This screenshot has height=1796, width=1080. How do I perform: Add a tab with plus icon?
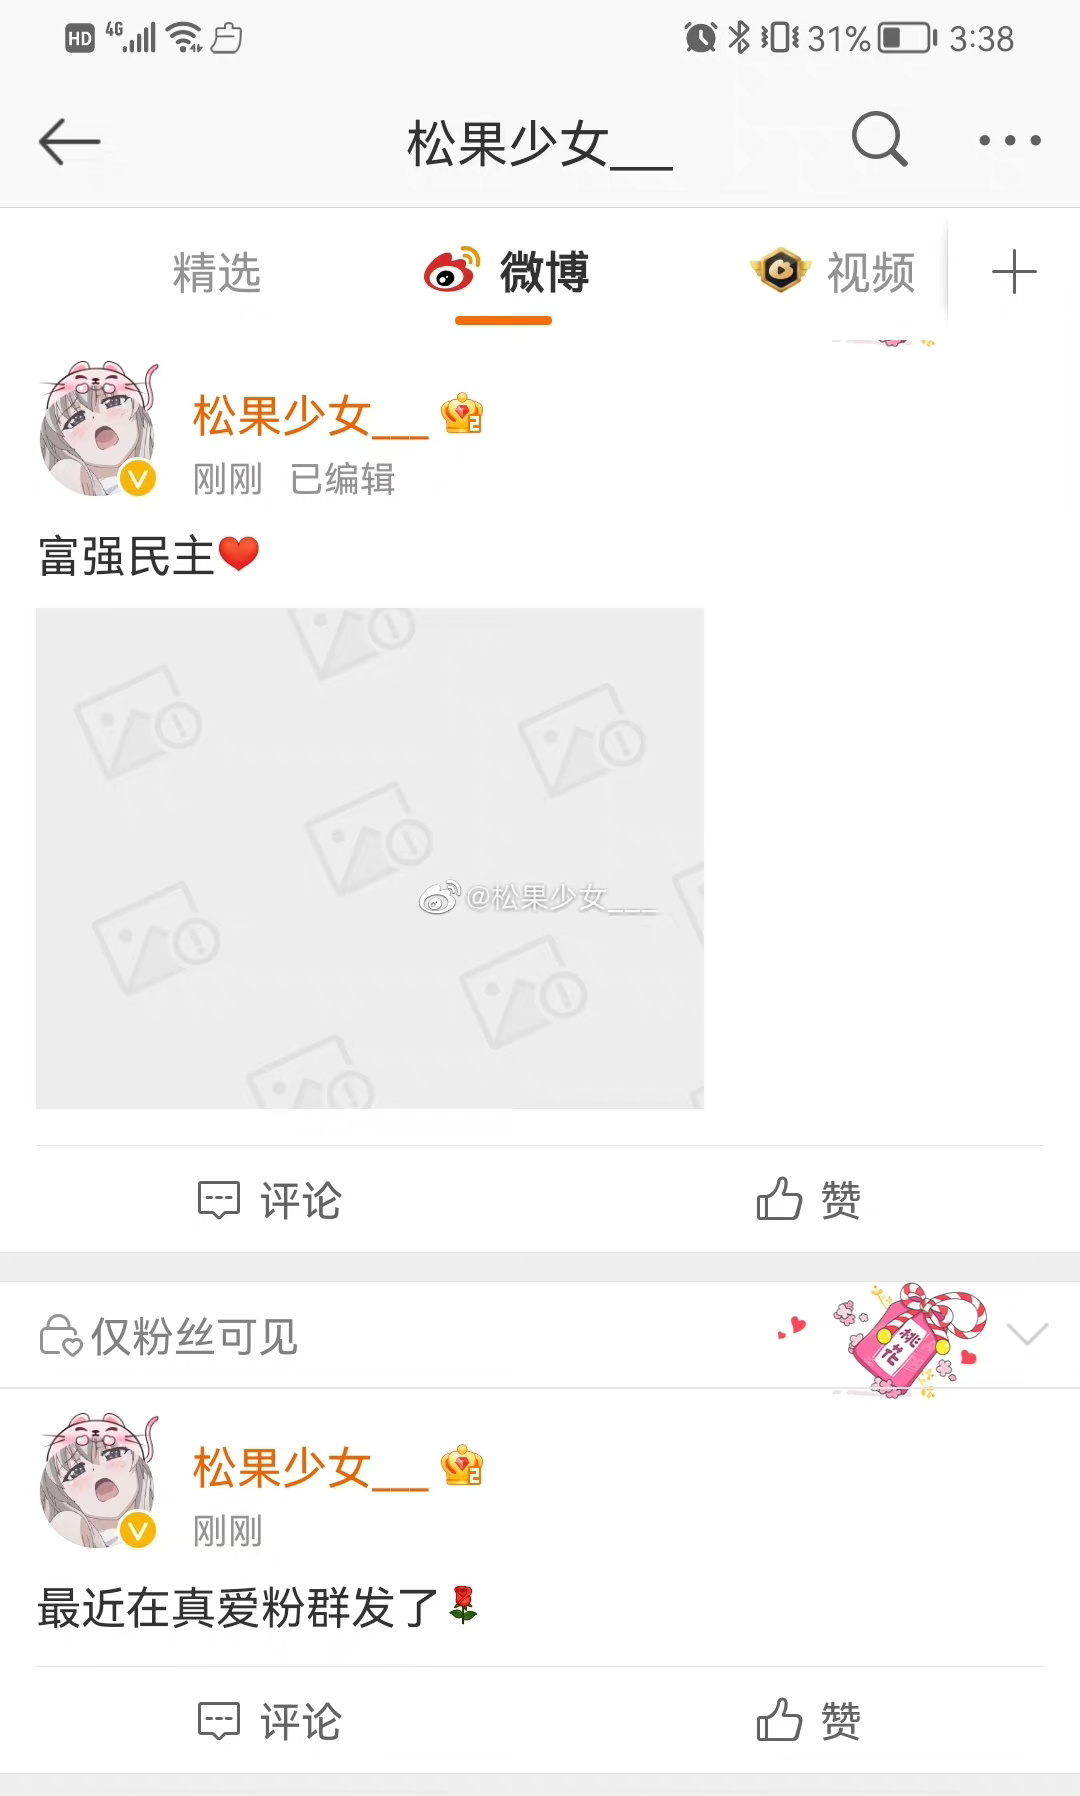pyautogui.click(x=1014, y=272)
